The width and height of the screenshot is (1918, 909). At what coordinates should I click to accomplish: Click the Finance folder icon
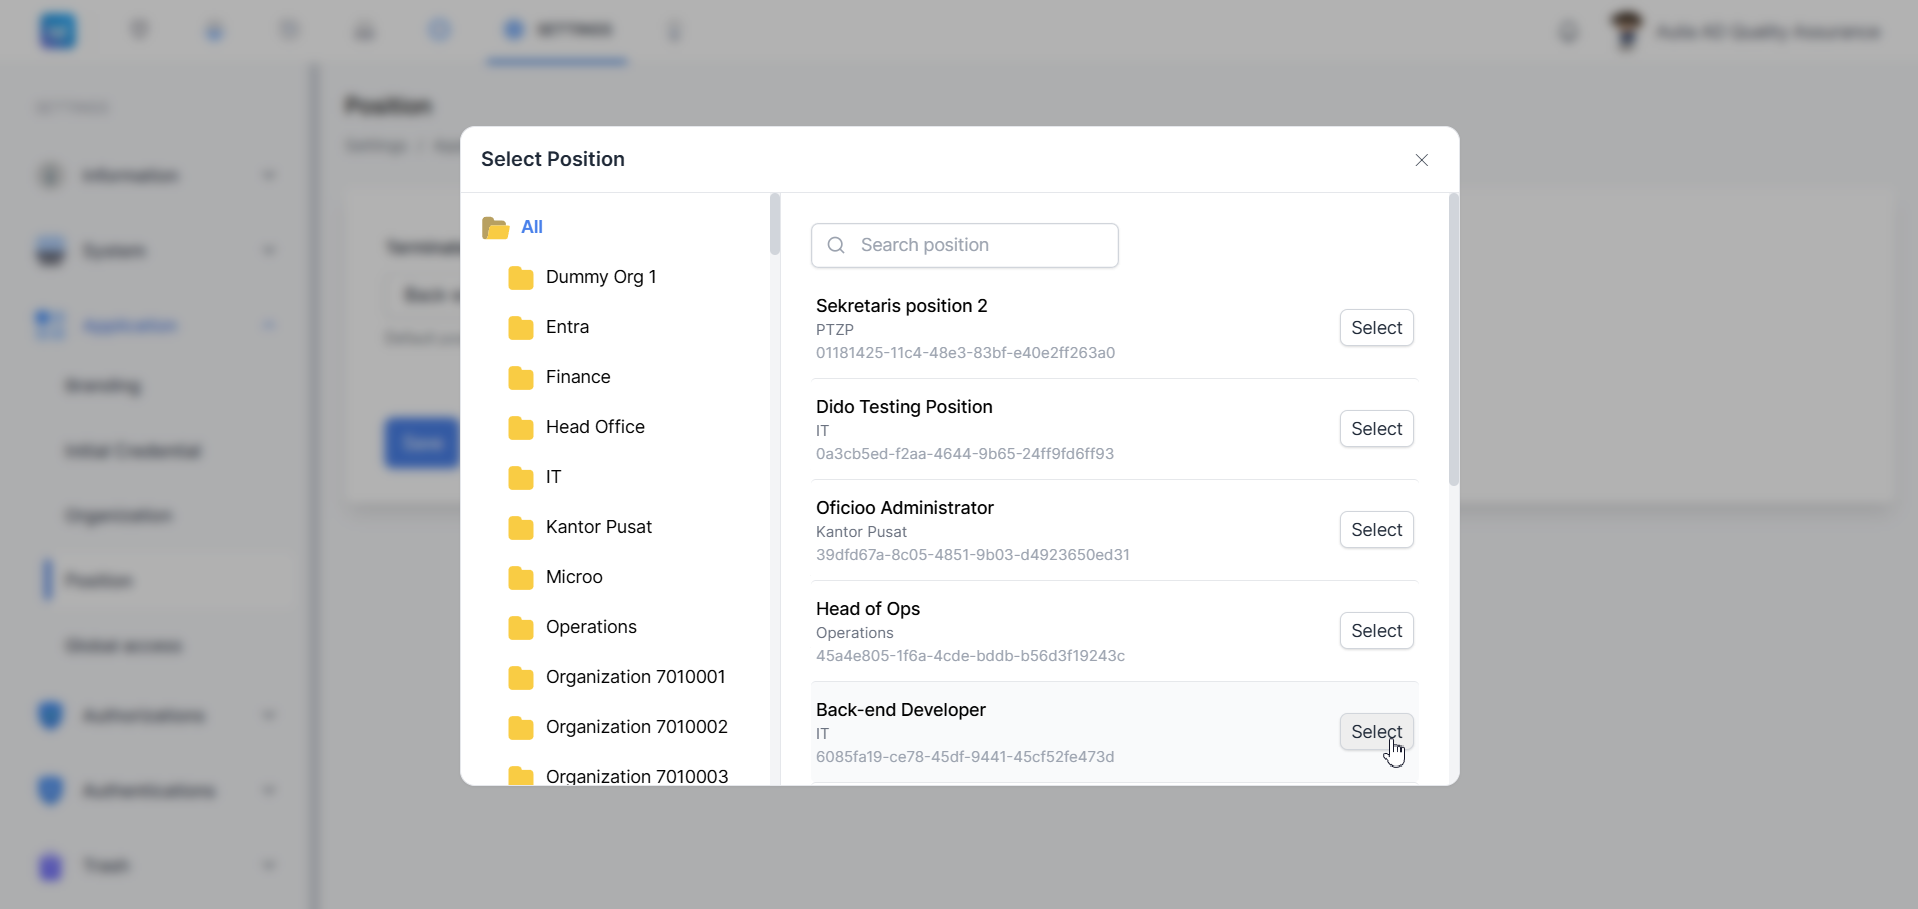point(521,378)
